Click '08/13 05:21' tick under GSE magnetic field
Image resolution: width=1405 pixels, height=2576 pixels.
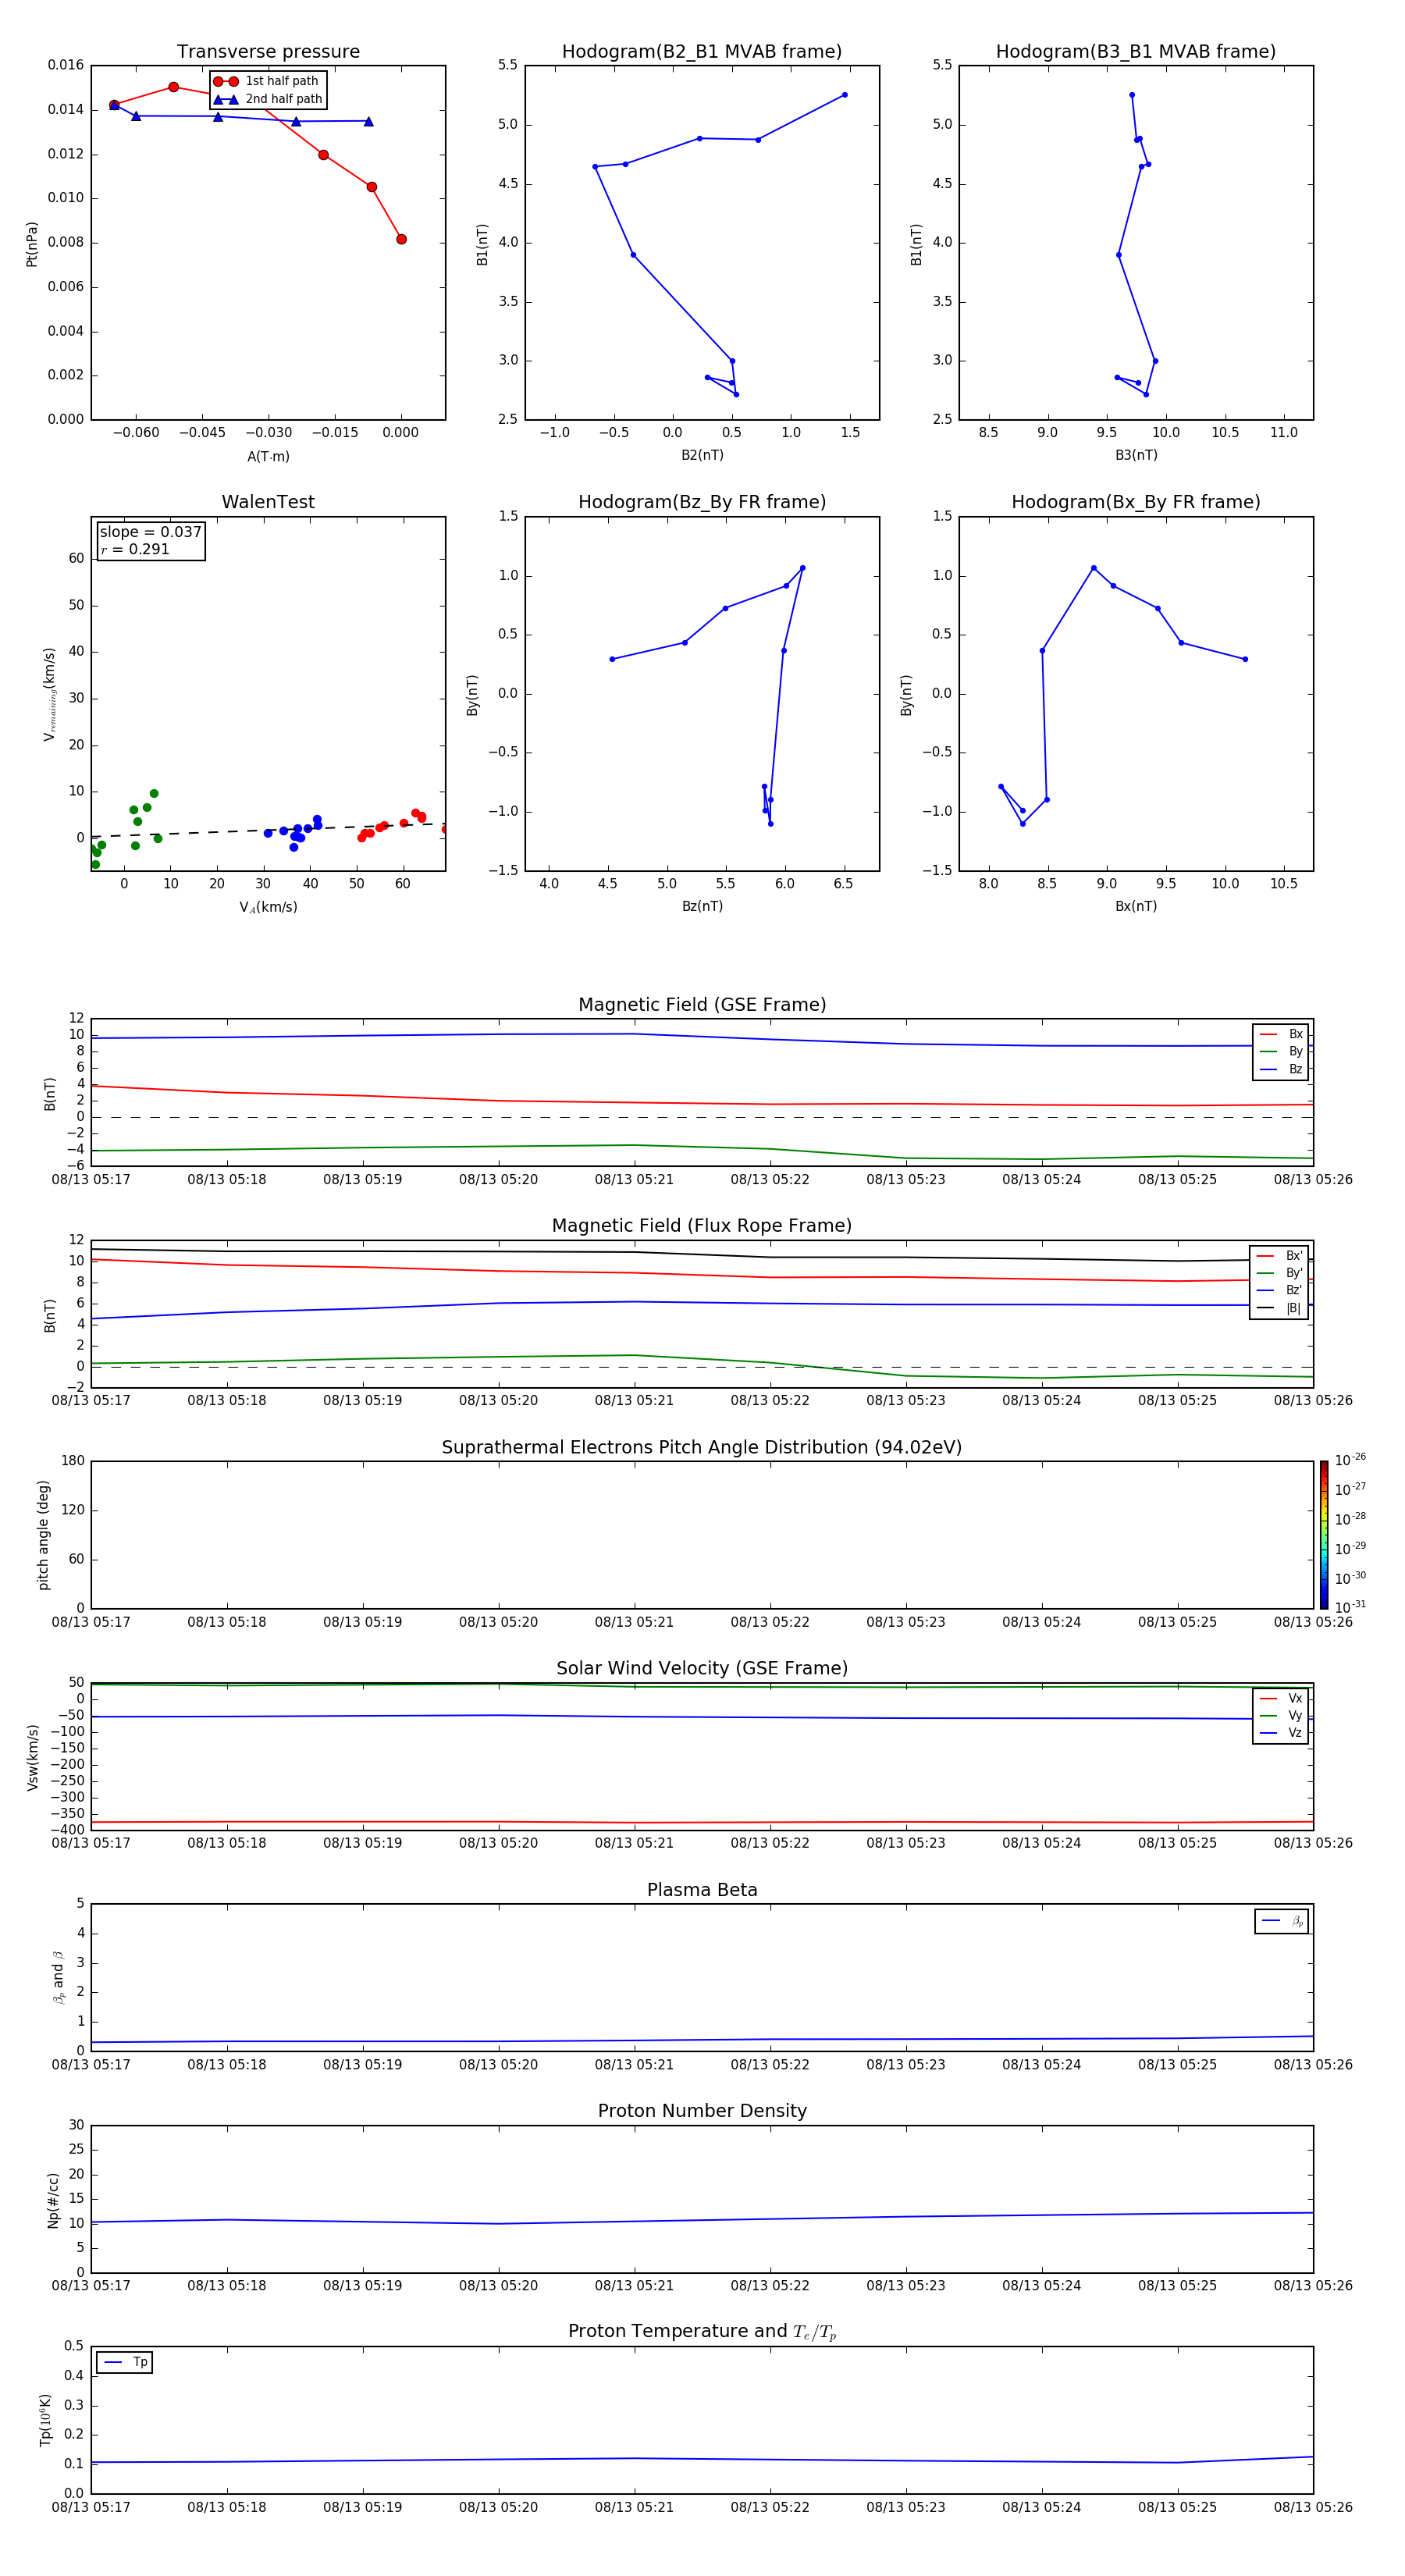634,1180
